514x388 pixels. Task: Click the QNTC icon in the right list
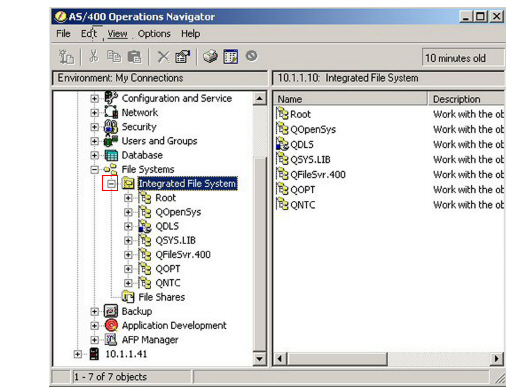282,204
